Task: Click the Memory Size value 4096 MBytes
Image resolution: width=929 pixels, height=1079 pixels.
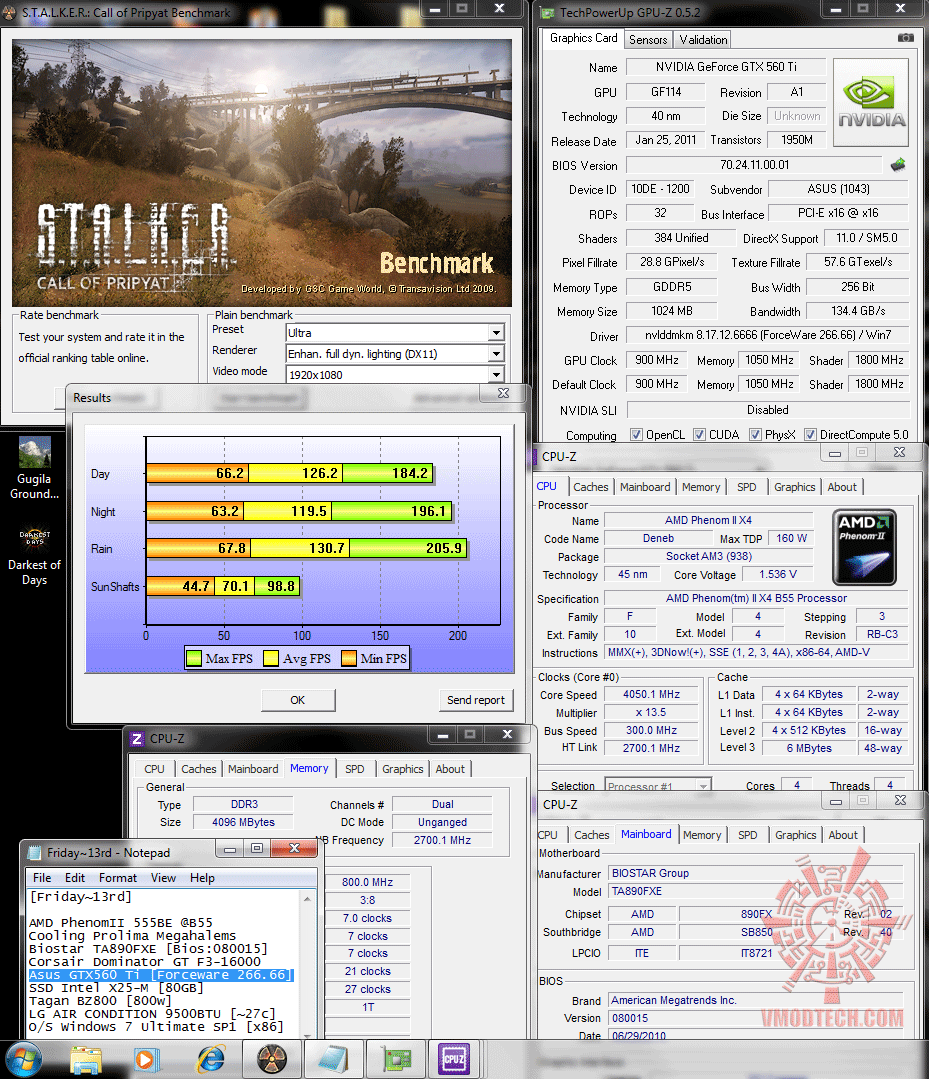Action: click(243, 822)
